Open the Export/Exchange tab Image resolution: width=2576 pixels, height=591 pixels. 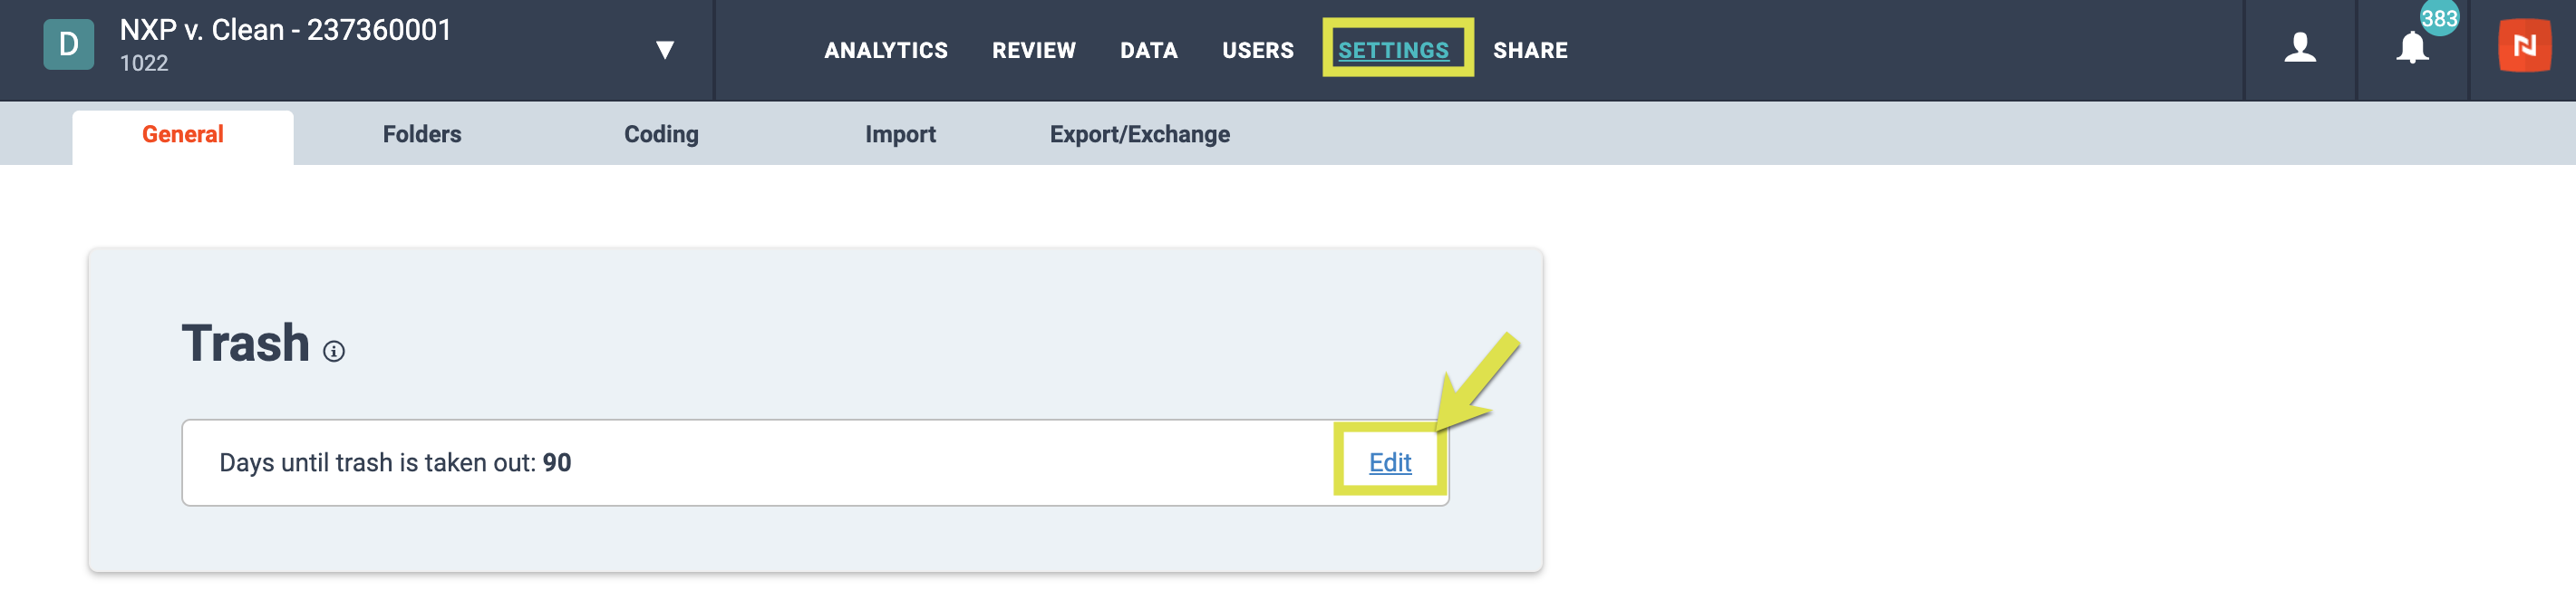pos(1139,135)
